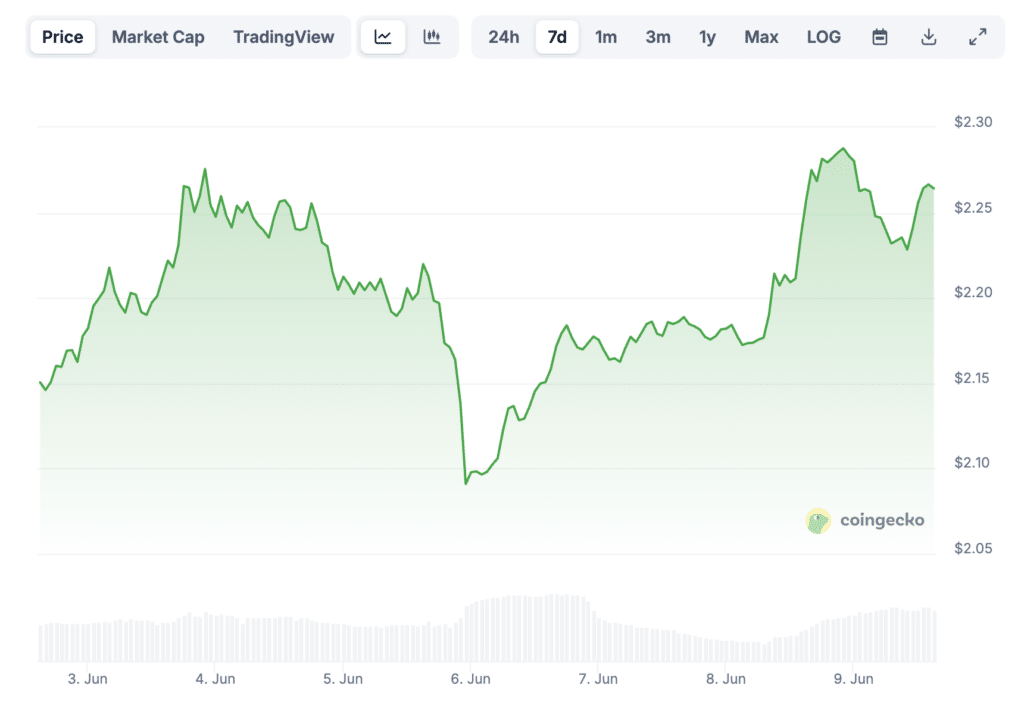Switch to candlestick chart view icon
Image resolution: width=1024 pixels, height=704 pixels.
tap(432, 37)
